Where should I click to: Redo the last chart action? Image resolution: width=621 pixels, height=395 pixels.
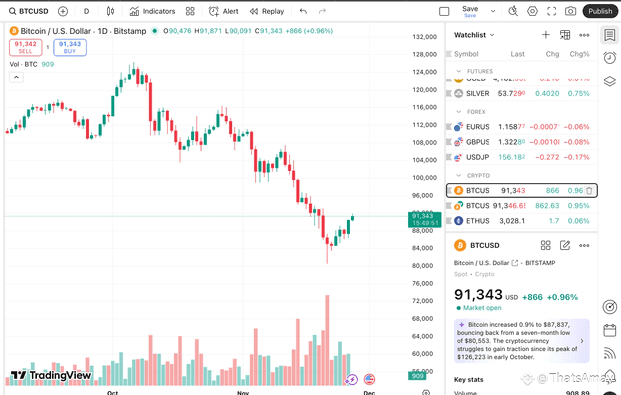pyautogui.click(x=322, y=11)
